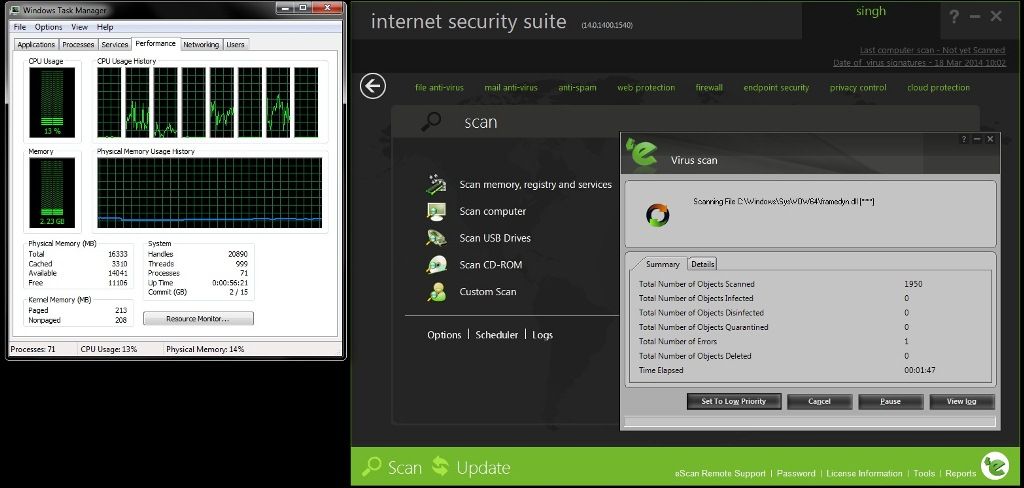1024x488 pixels.
Task: Select the Summary tab in Virus scan
Action: tap(663, 264)
